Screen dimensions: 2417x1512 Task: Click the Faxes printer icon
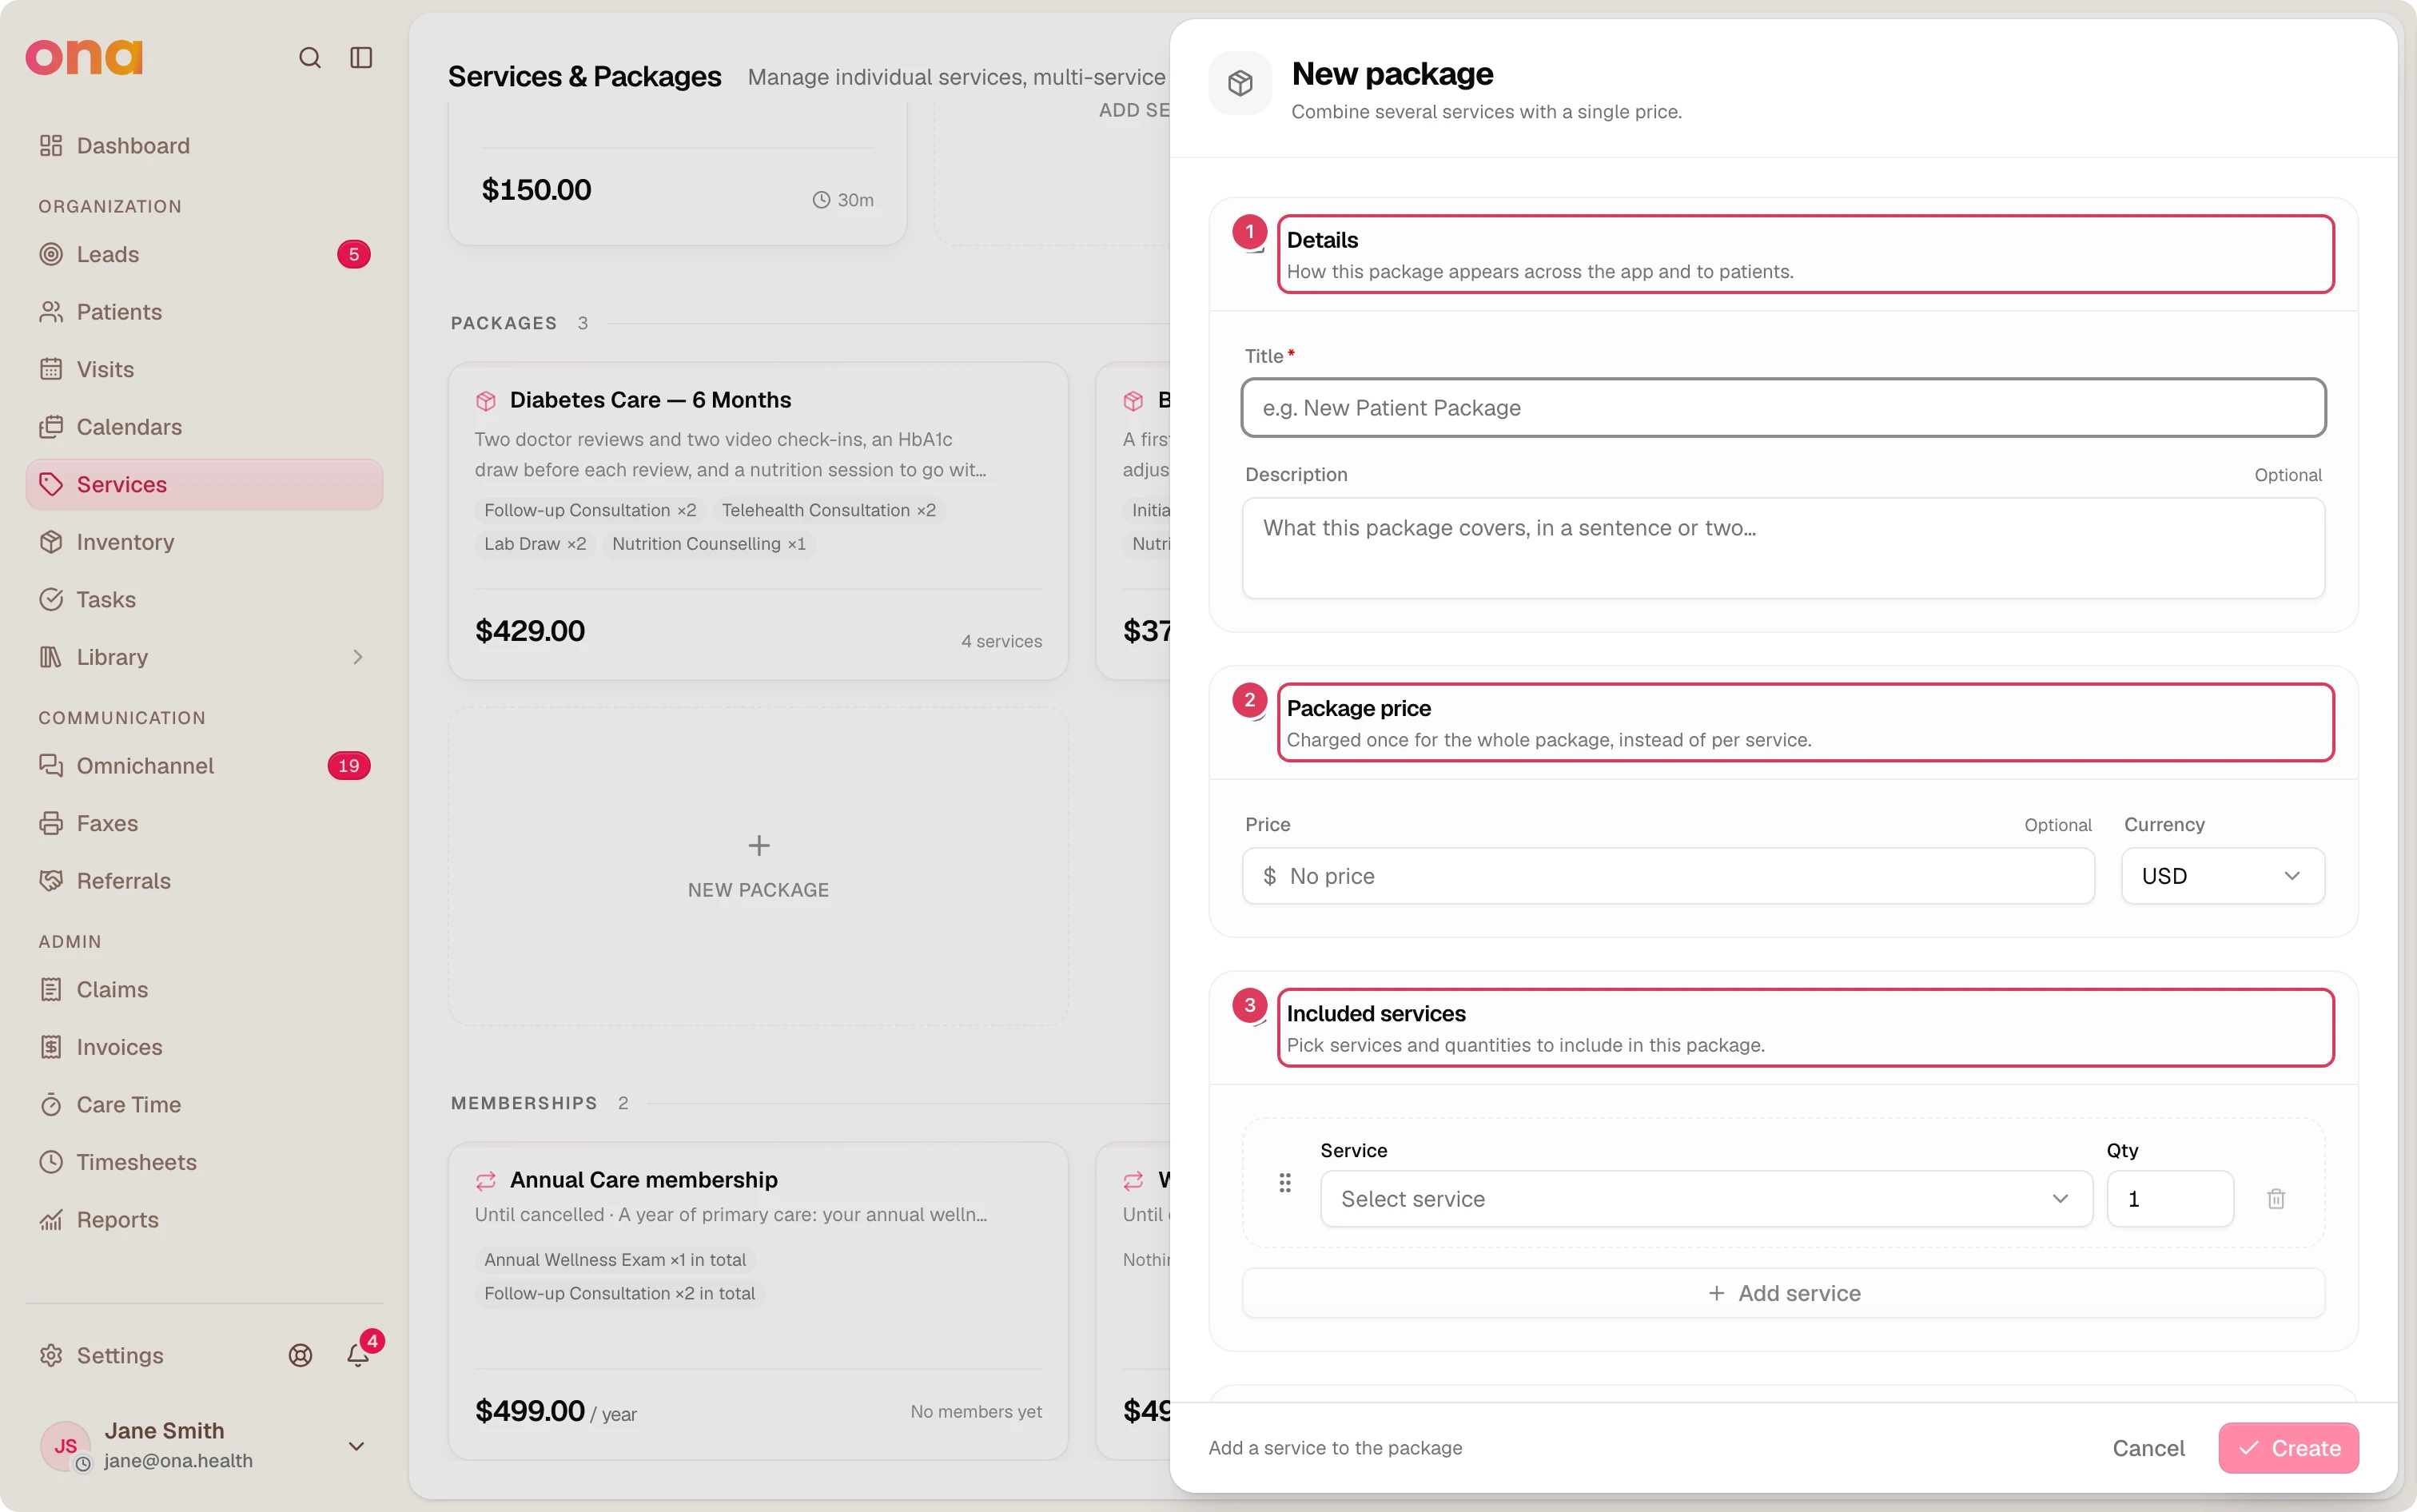point(51,823)
